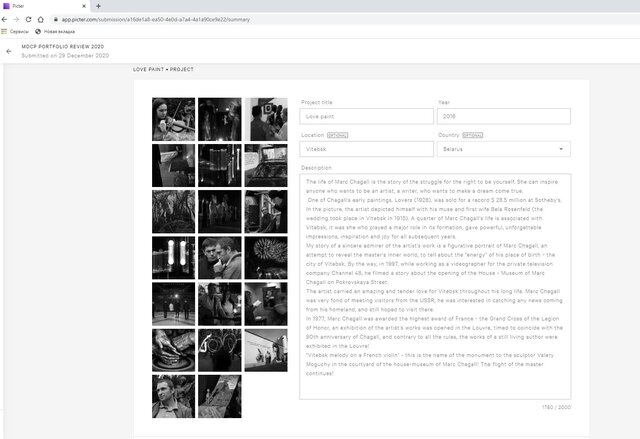The image size is (640, 439).
Task: Open the violinist girl thumbnail
Action: click(173, 119)
